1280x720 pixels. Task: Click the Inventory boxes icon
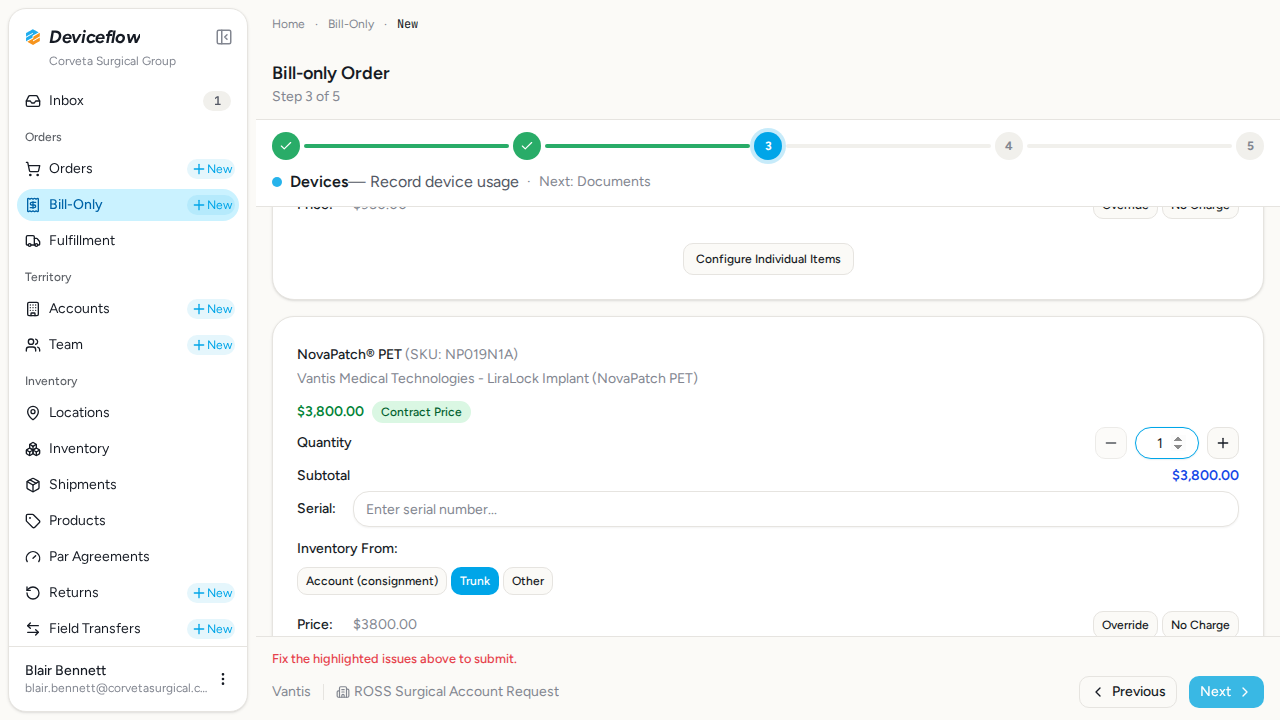tap(33, 449)
